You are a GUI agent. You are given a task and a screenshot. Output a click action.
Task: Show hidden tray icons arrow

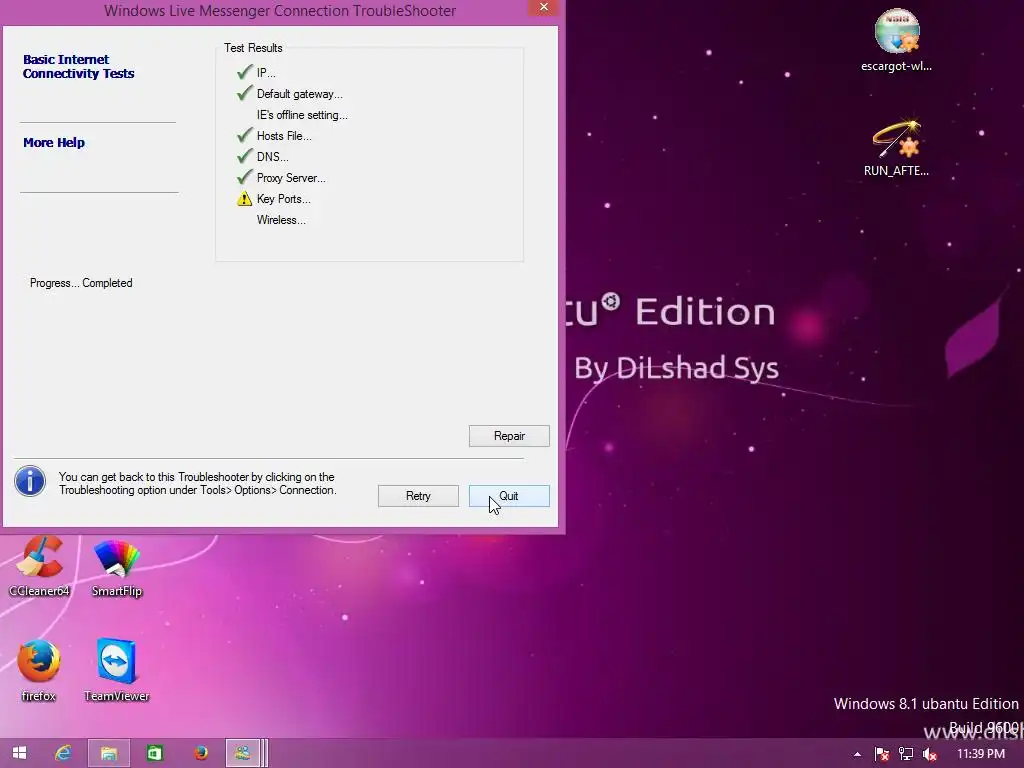click(x=857, y=754)
